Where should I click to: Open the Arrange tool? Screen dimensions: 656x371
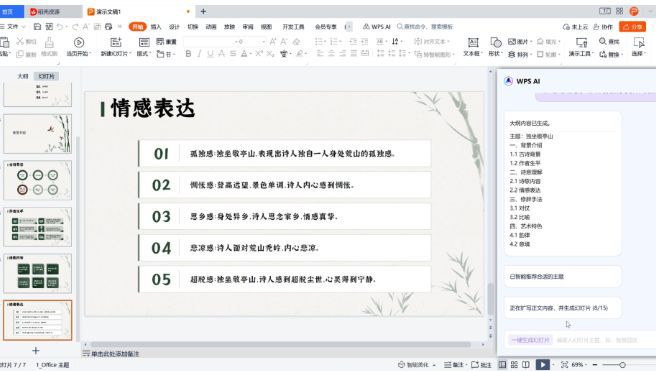click(x=518, y=54)
